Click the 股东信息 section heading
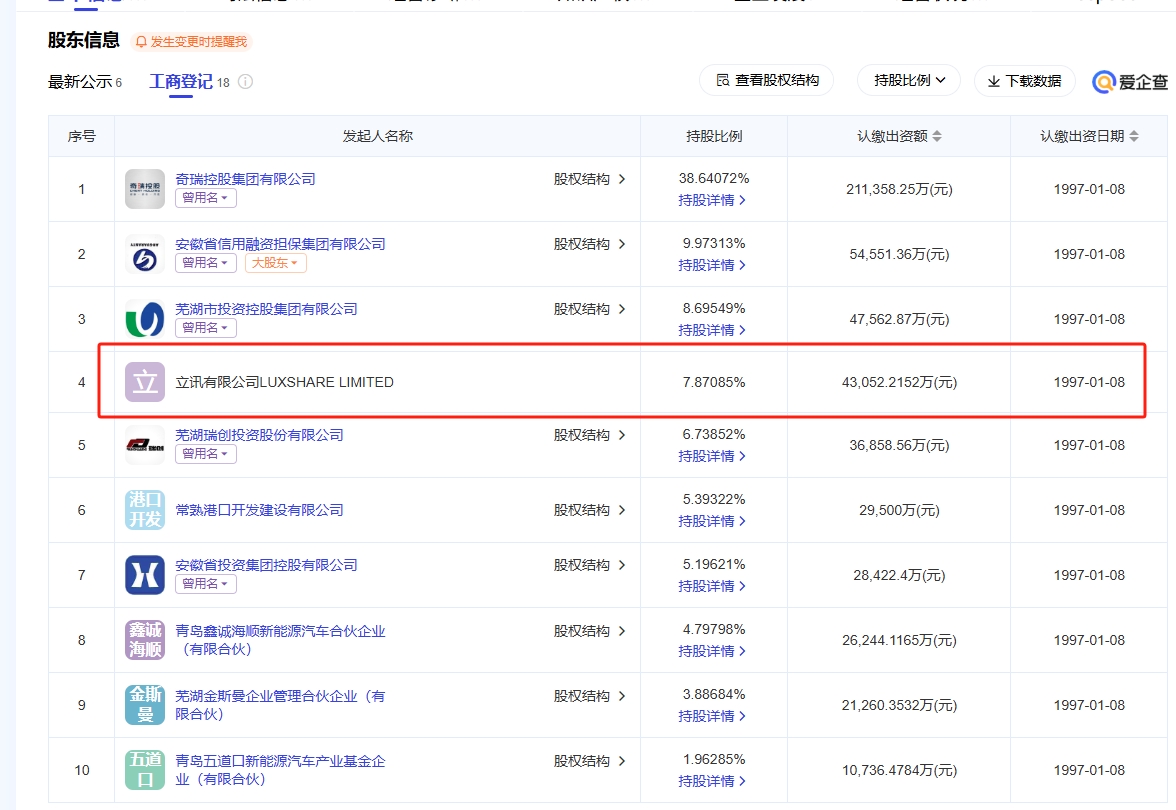Screen dimensions: 1176x810 coord(84,40)
